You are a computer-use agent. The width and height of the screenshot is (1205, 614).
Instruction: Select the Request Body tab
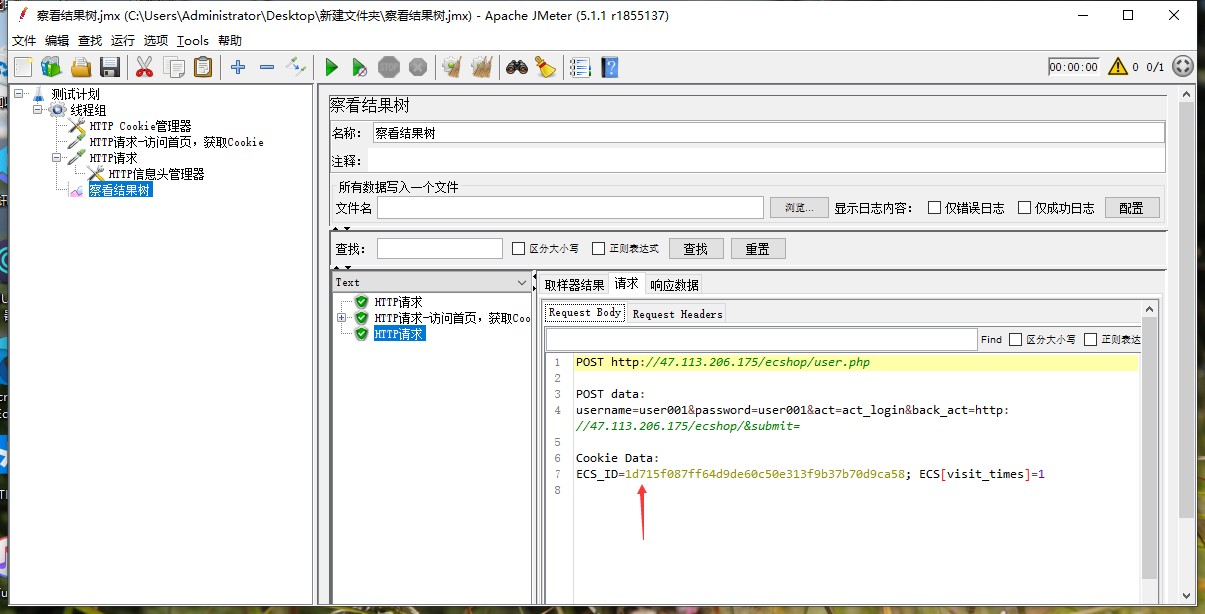tap(585, 313)
